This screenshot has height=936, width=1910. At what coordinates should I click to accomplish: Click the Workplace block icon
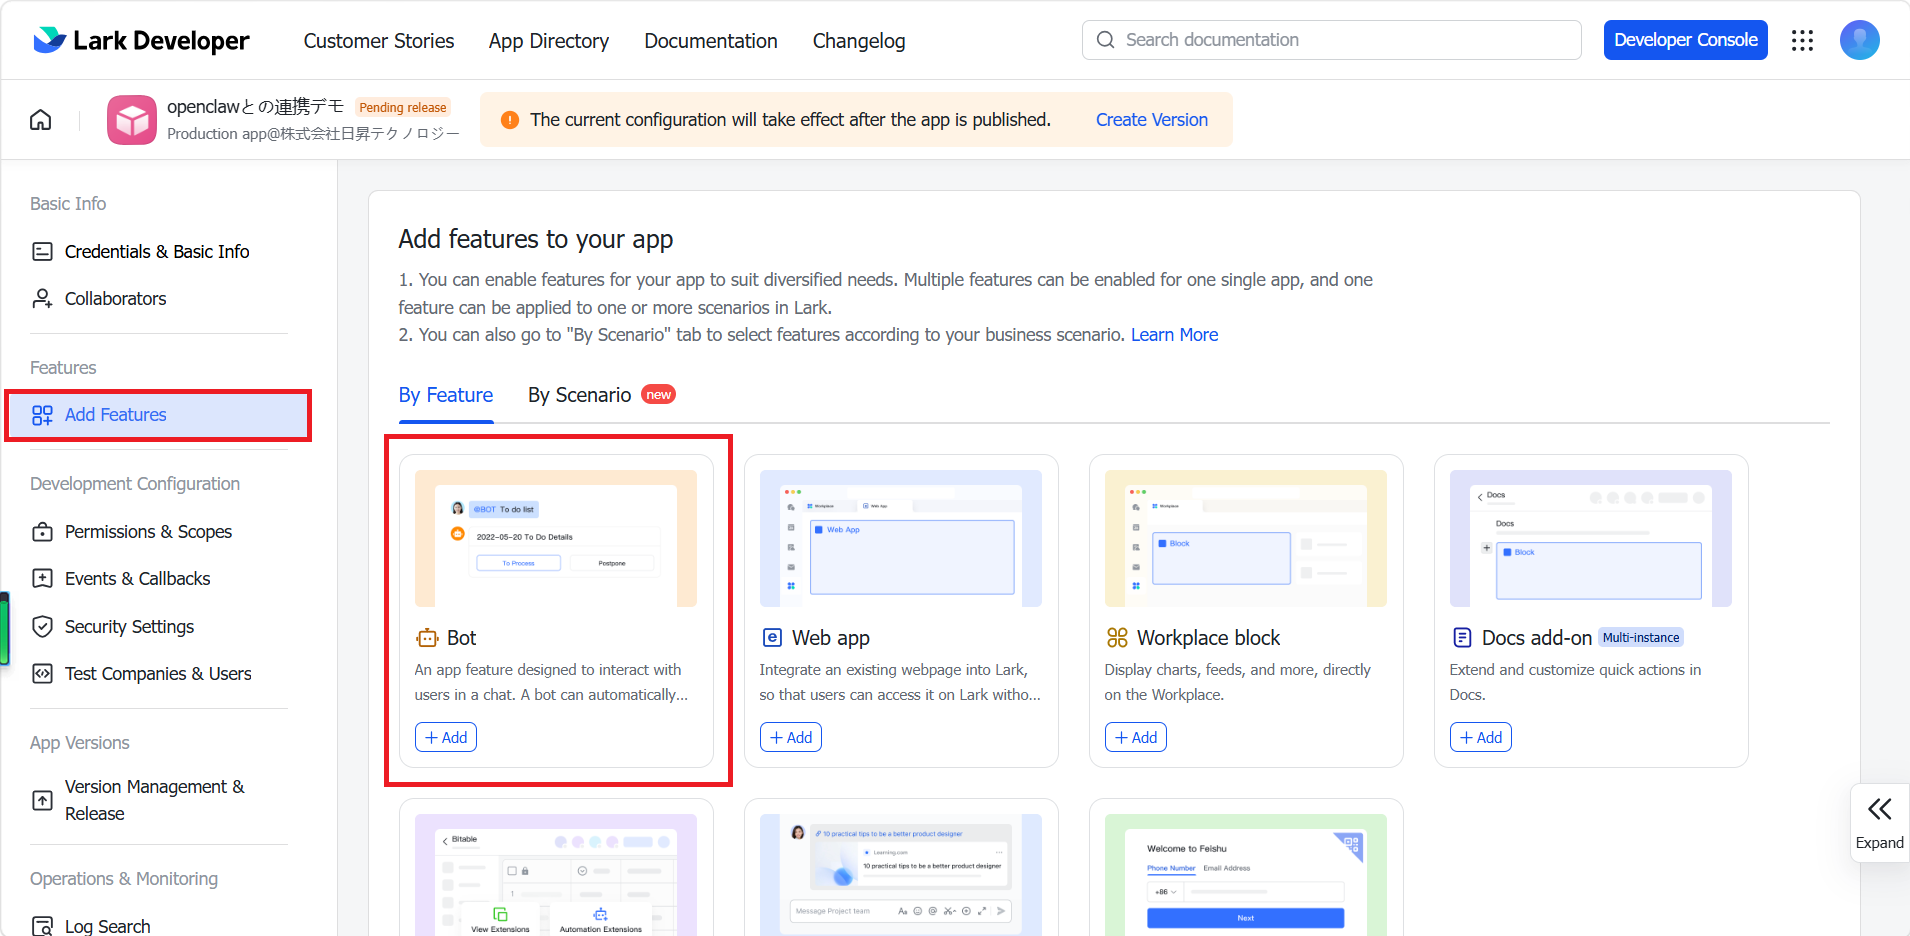pos(1117,638)
